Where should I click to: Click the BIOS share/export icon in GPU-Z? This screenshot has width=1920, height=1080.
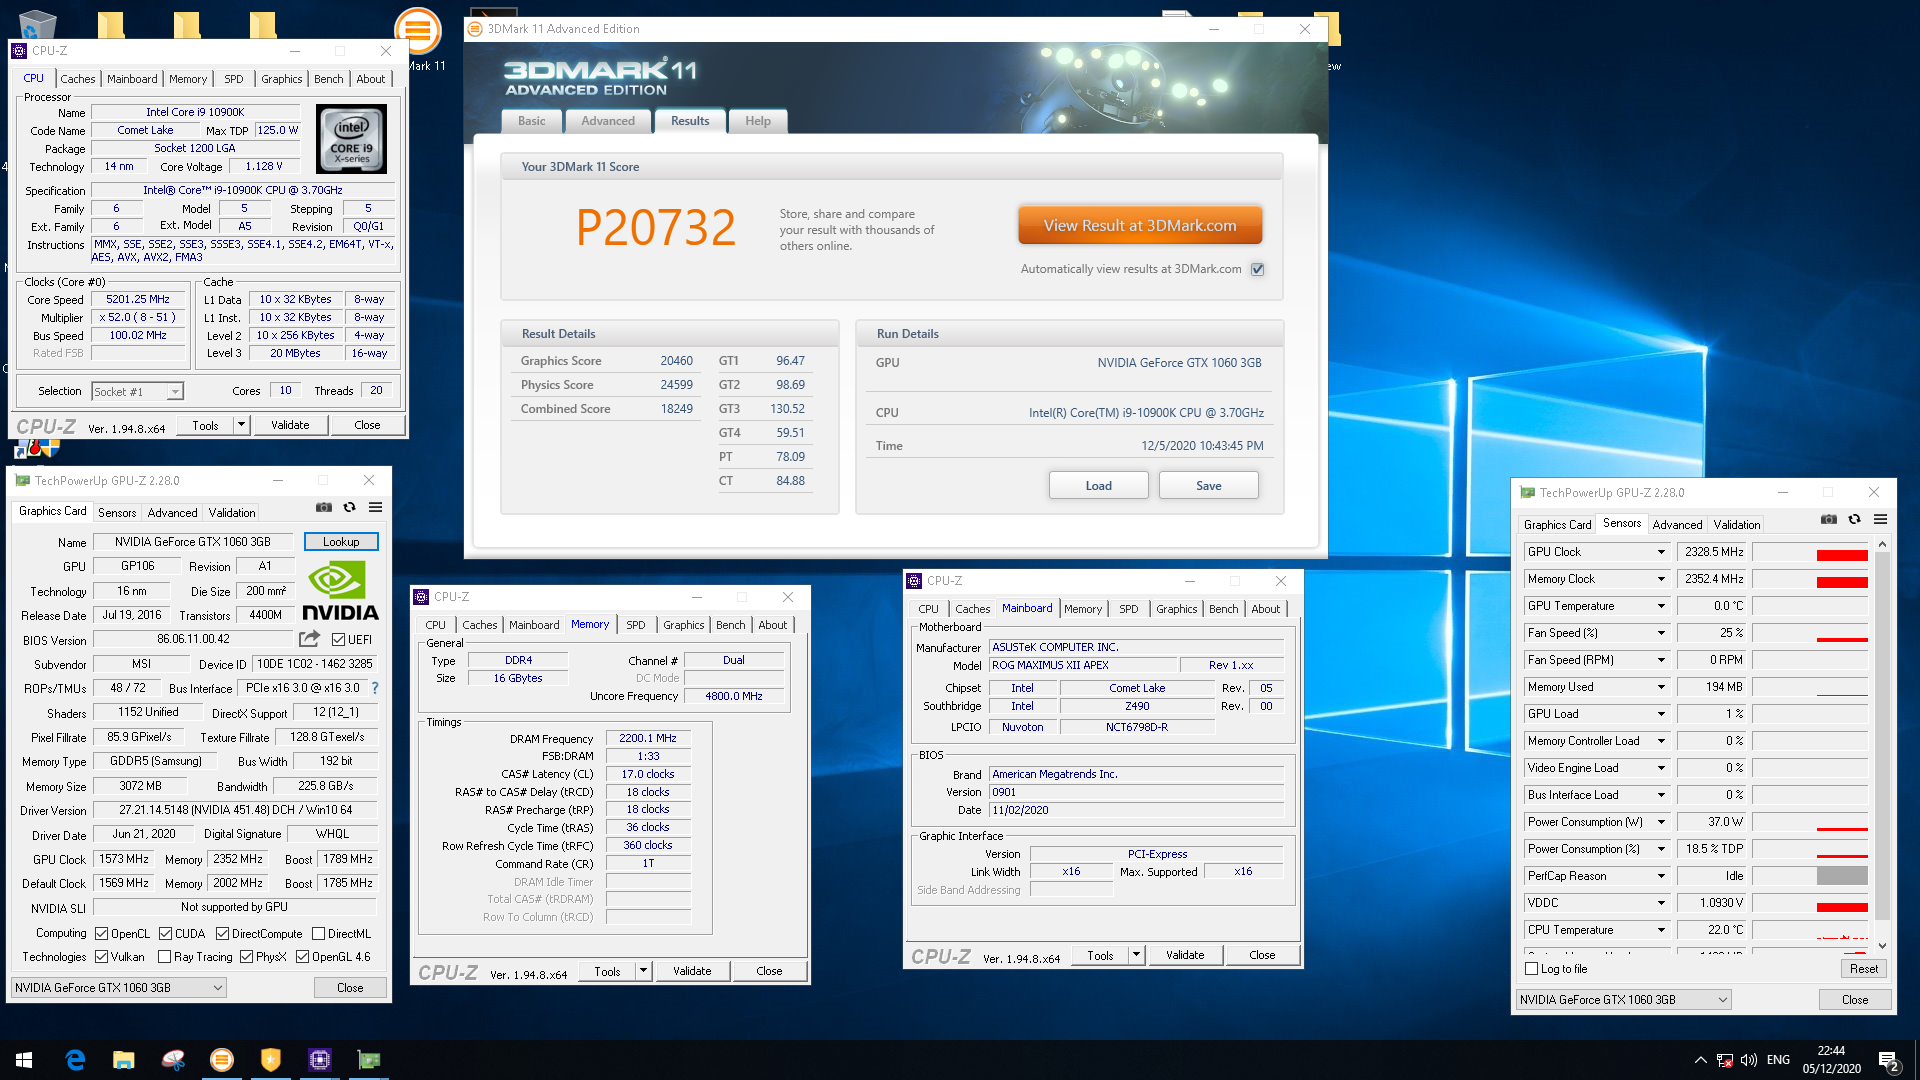[x=310, y=639]
